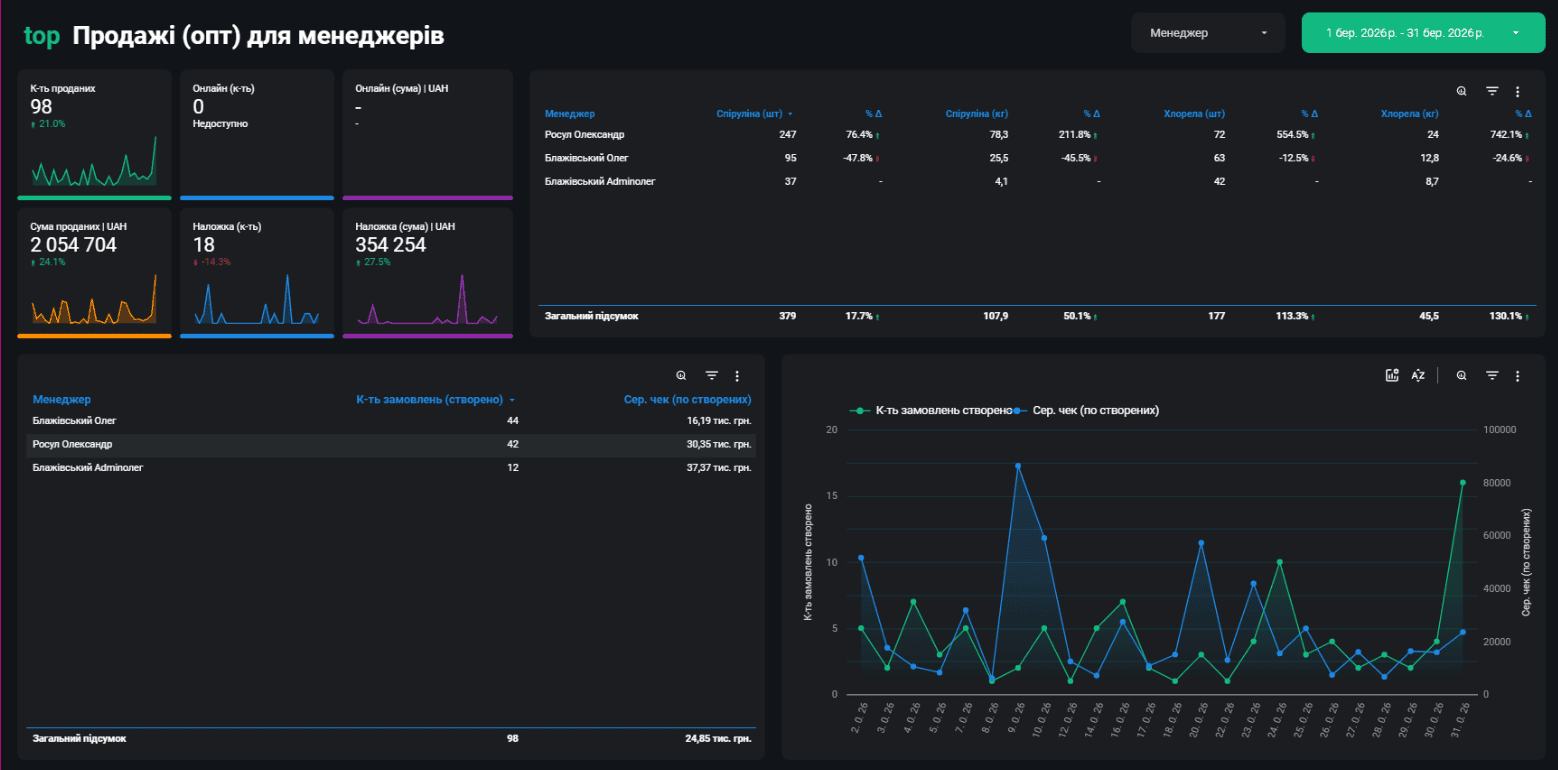
Task: Select Блажівський Олег row in the orders table
Action: (x=391, y=421)
